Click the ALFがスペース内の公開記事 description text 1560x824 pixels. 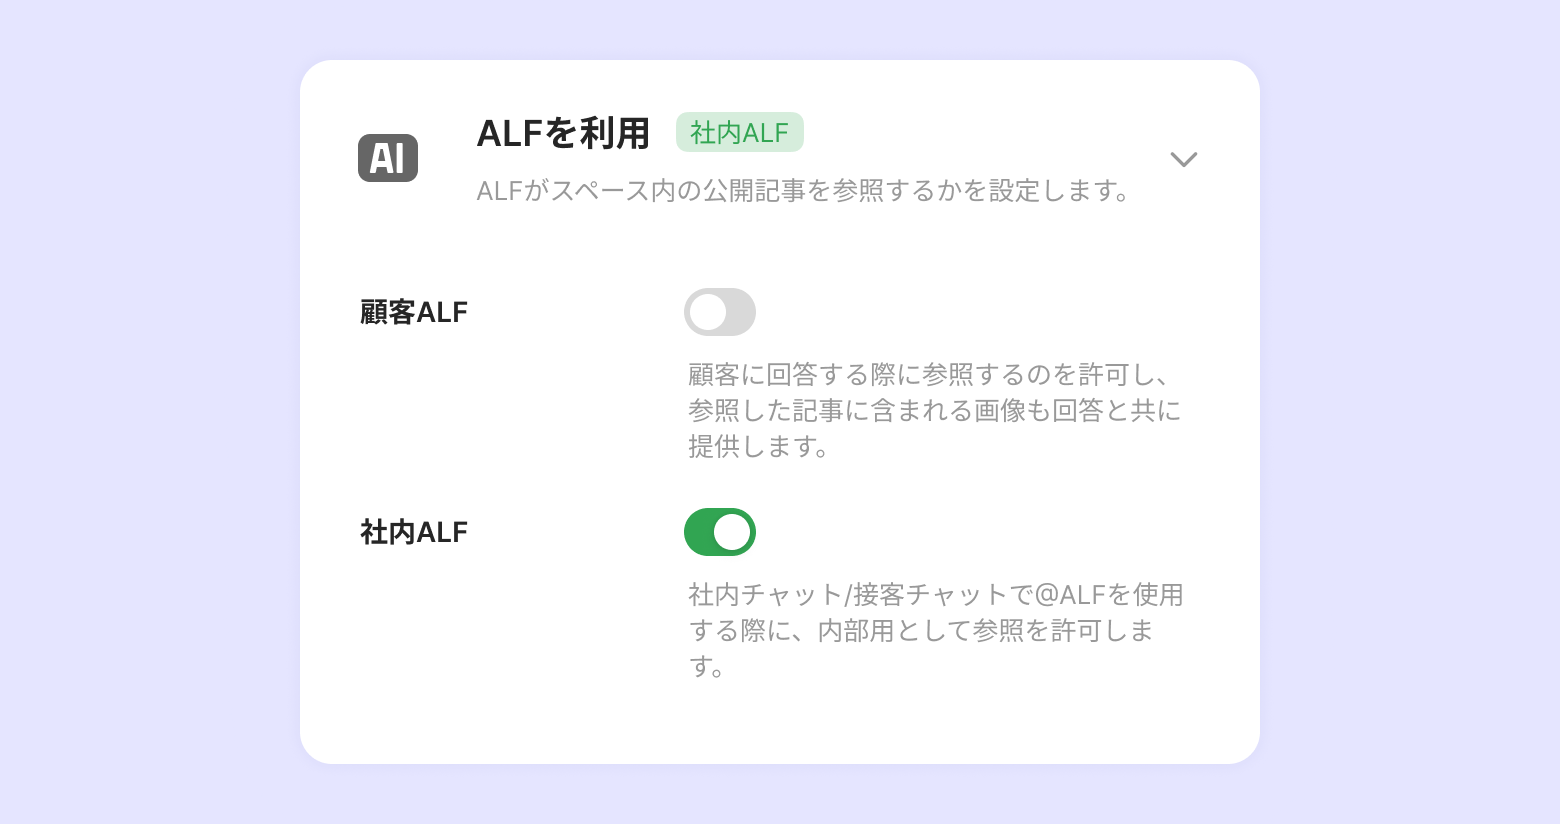click(803, 190)
